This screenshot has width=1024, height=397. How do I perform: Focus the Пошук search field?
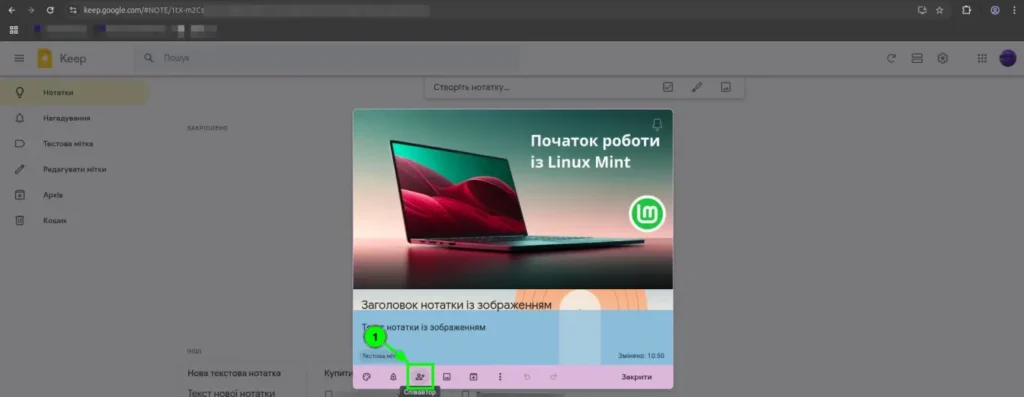pyautogui.click(x=327, y=58)
